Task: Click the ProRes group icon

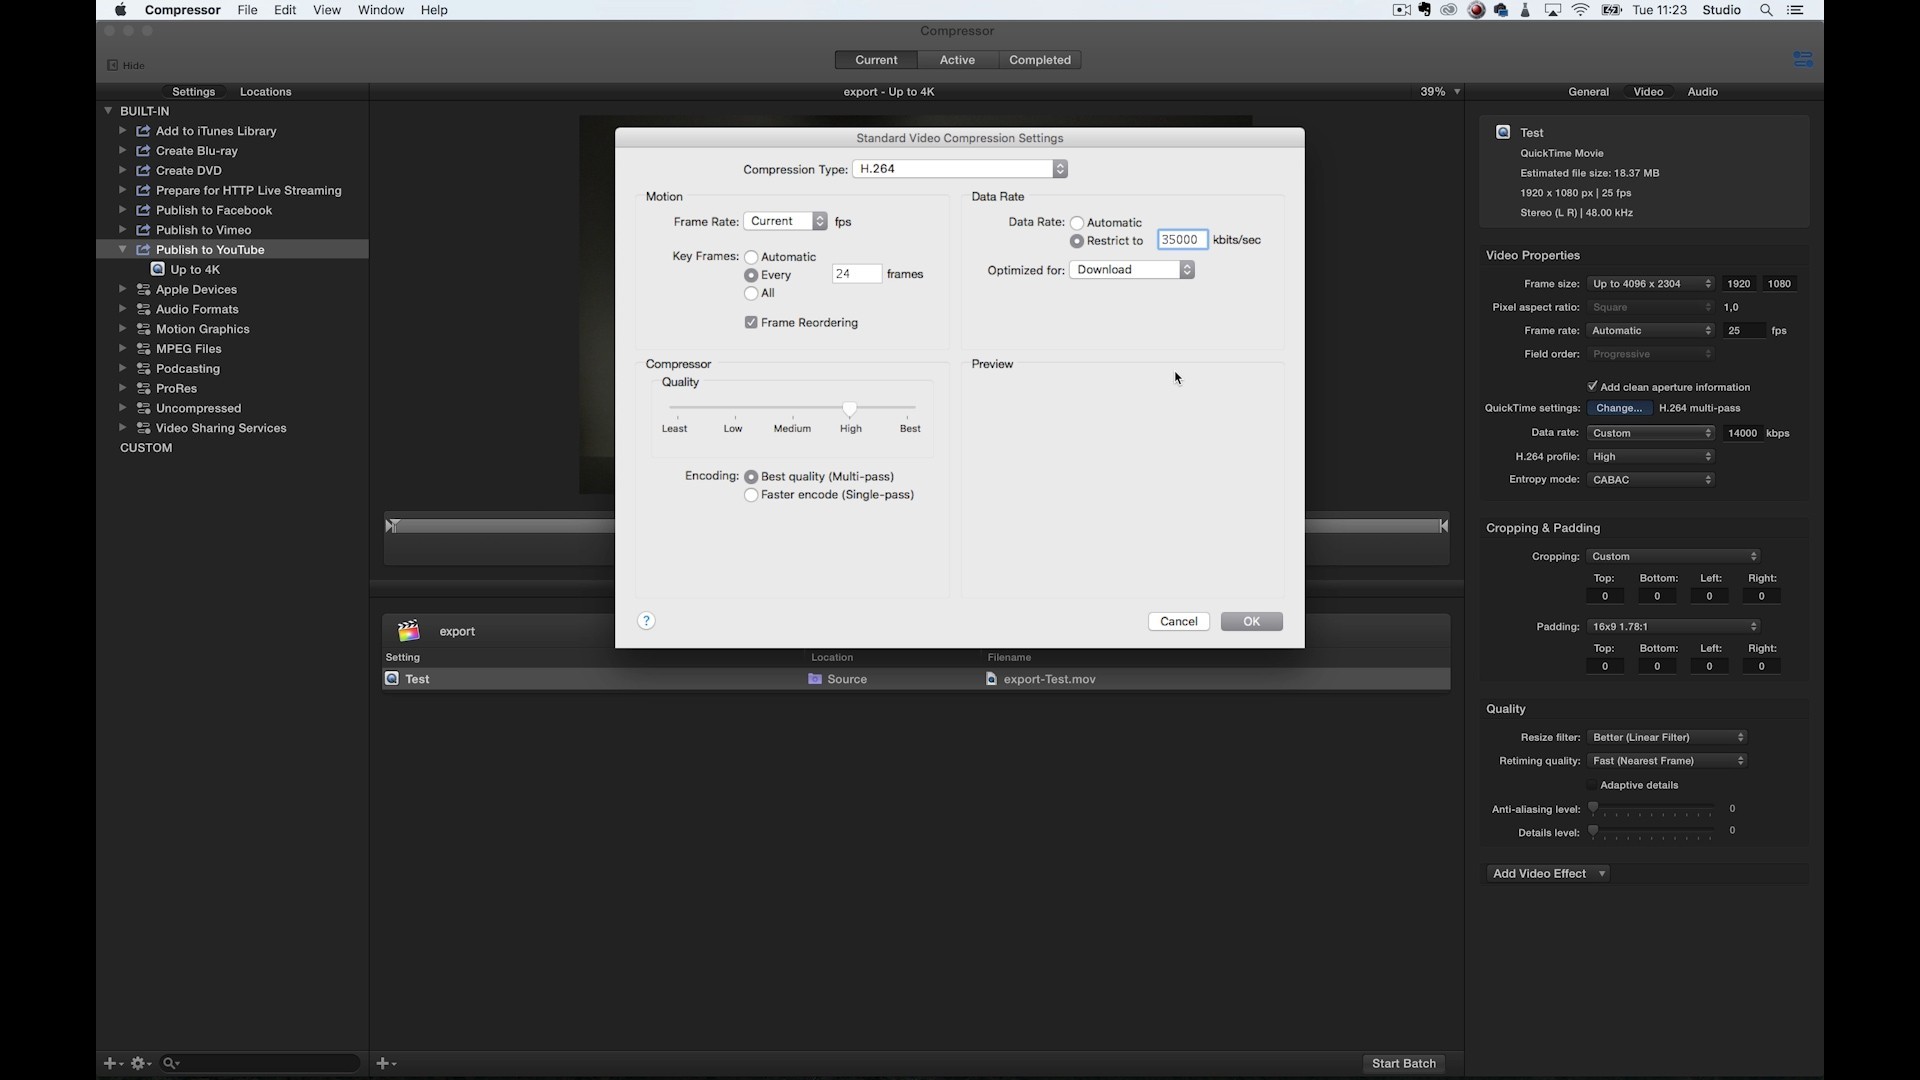Action: [x=143, y=388]
